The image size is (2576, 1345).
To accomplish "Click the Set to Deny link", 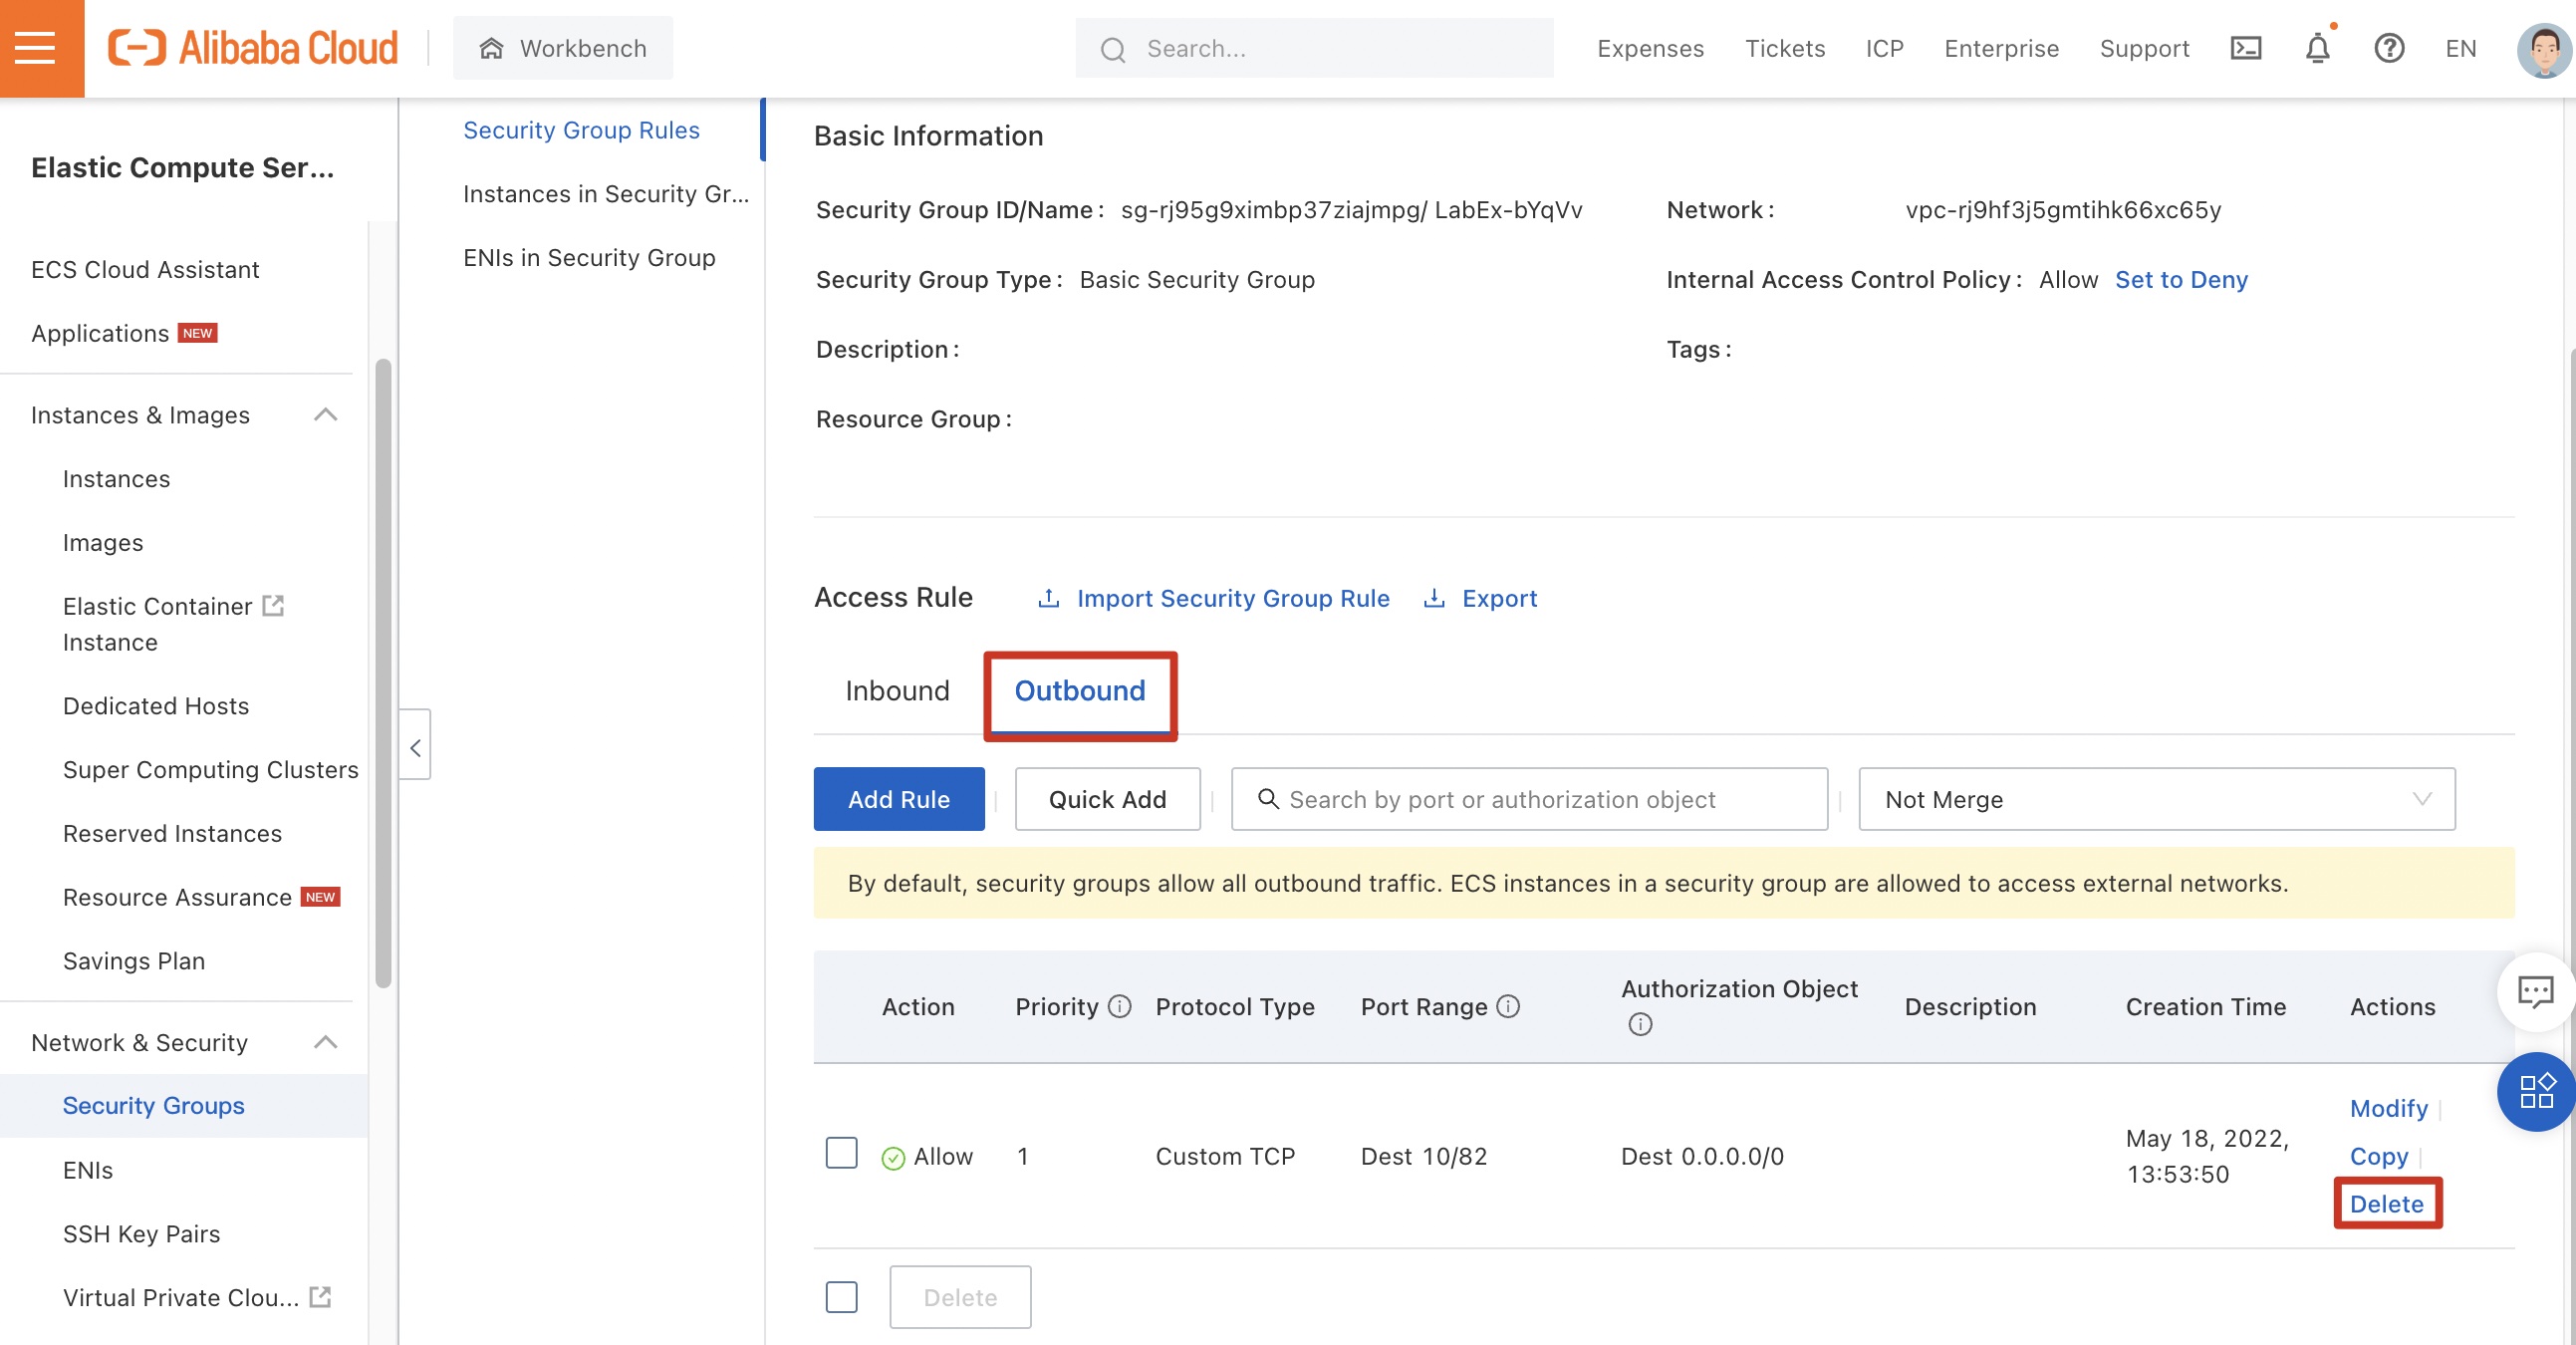I will pyautogui.click(x=2181, y=280).
